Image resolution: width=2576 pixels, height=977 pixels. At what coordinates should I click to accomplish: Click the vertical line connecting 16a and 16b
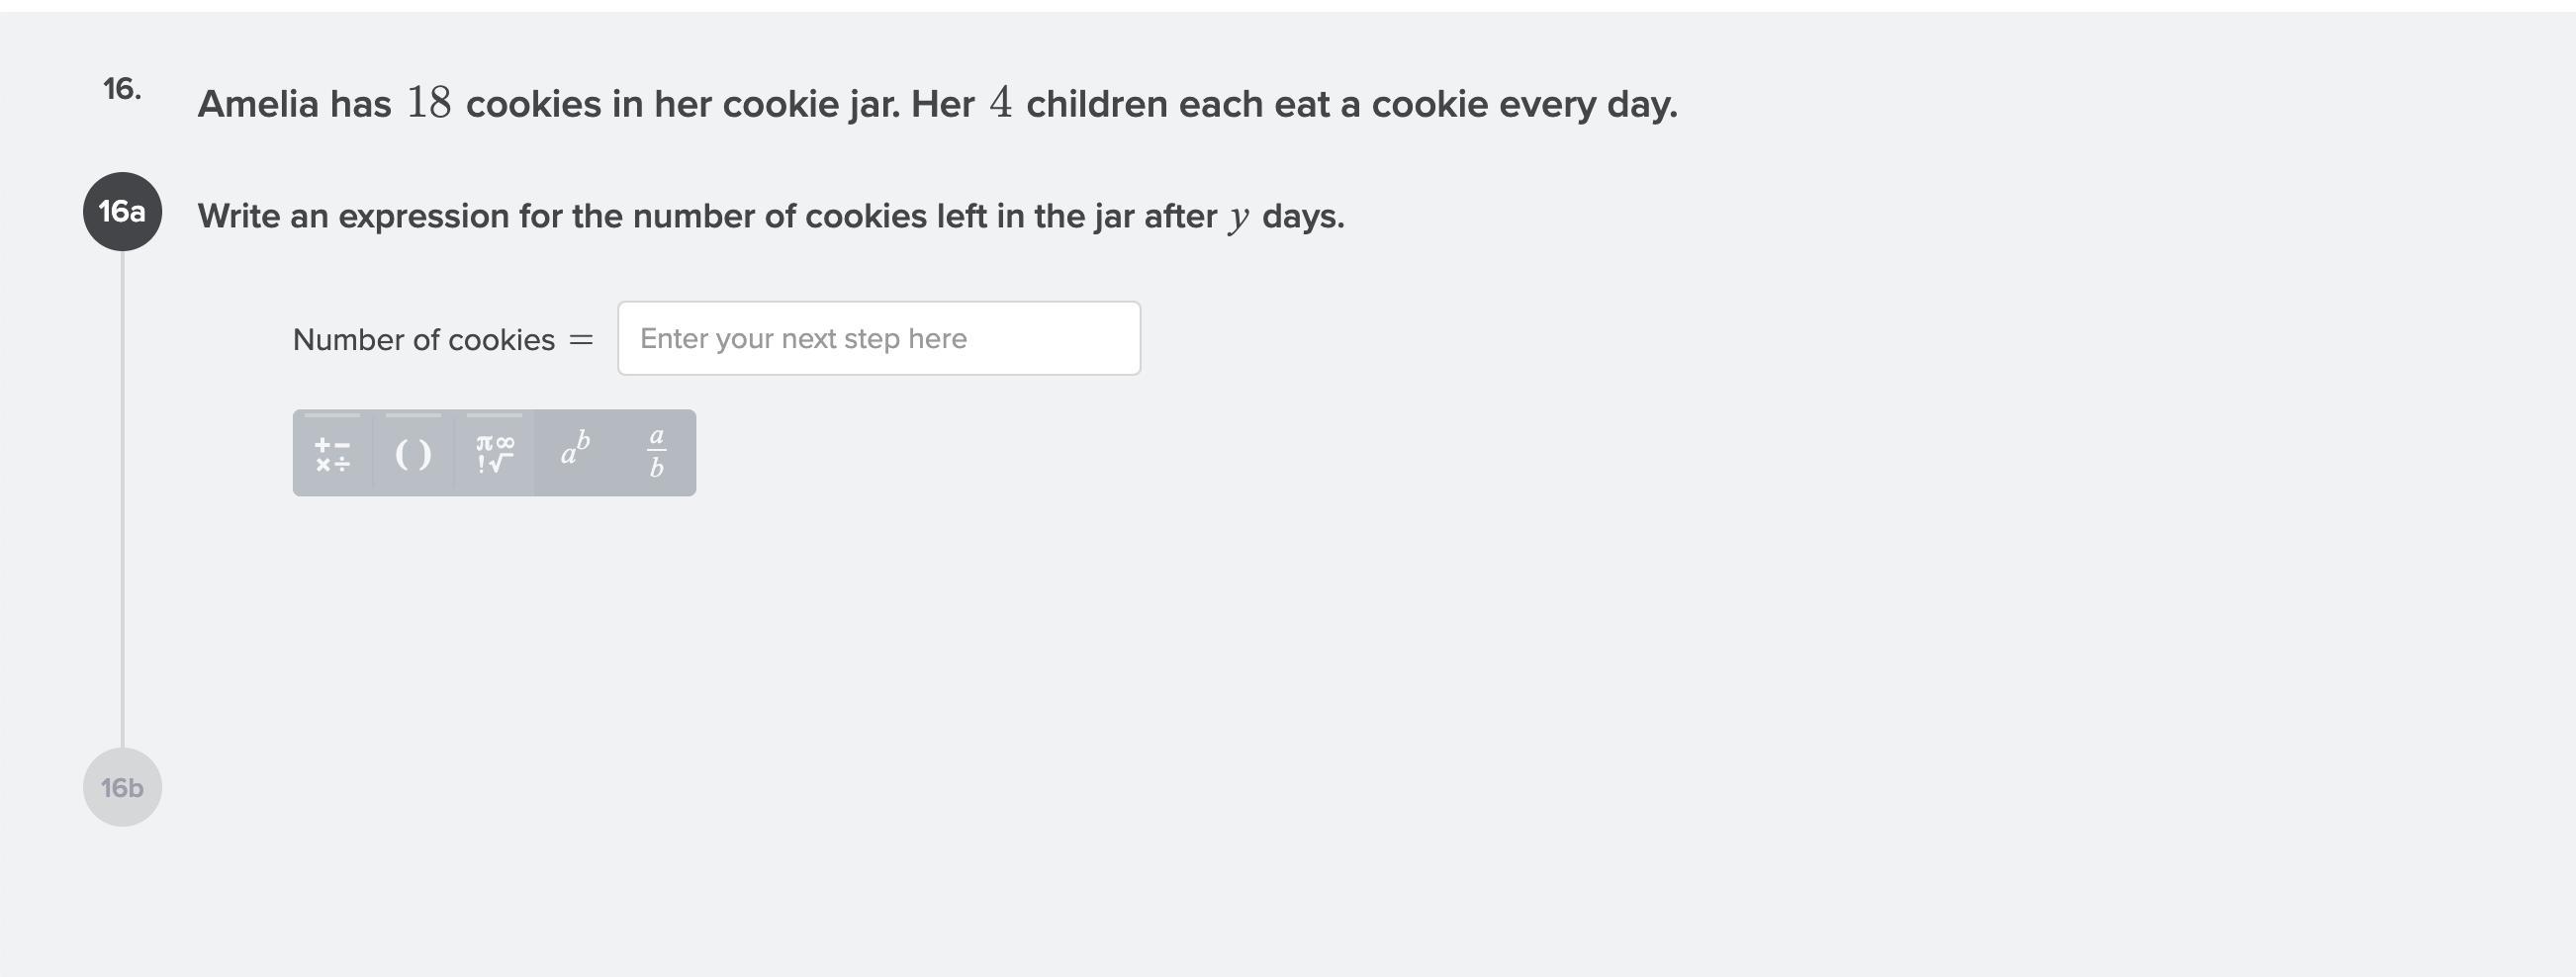(123, 500)
